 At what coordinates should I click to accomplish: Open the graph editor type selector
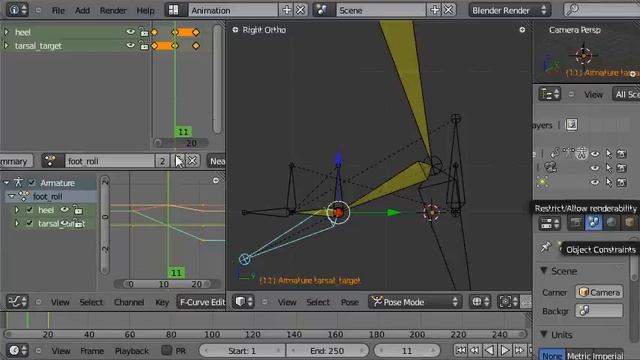coord(17,302)
